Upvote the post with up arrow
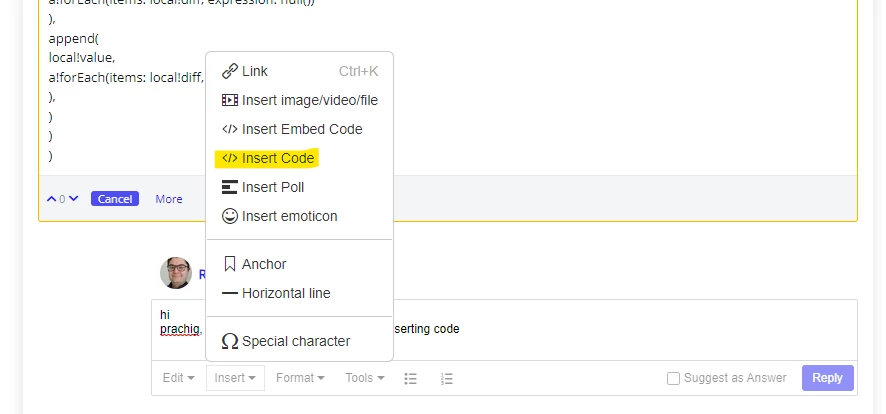Viewport: 886px width, 414px height. tap(51, 199)
